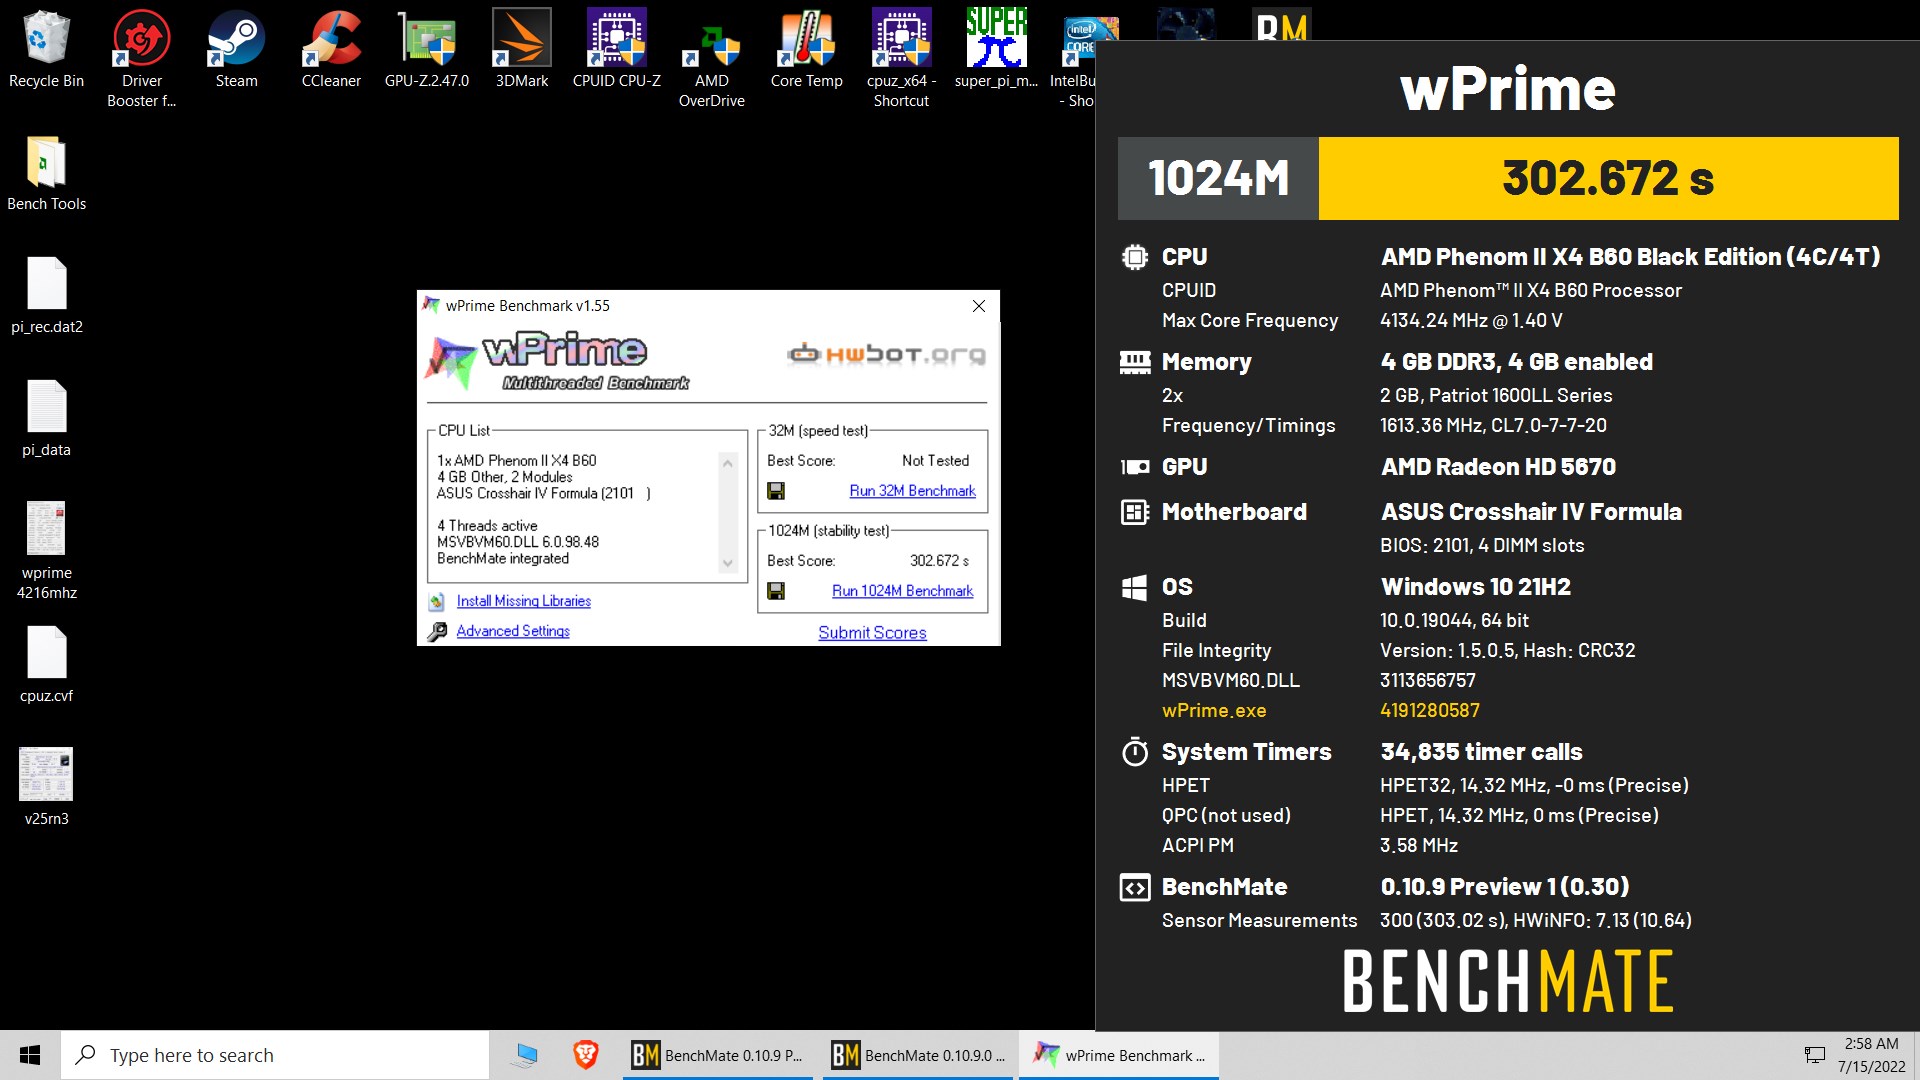Close the wPrime Benchmark window

(979, 306)
